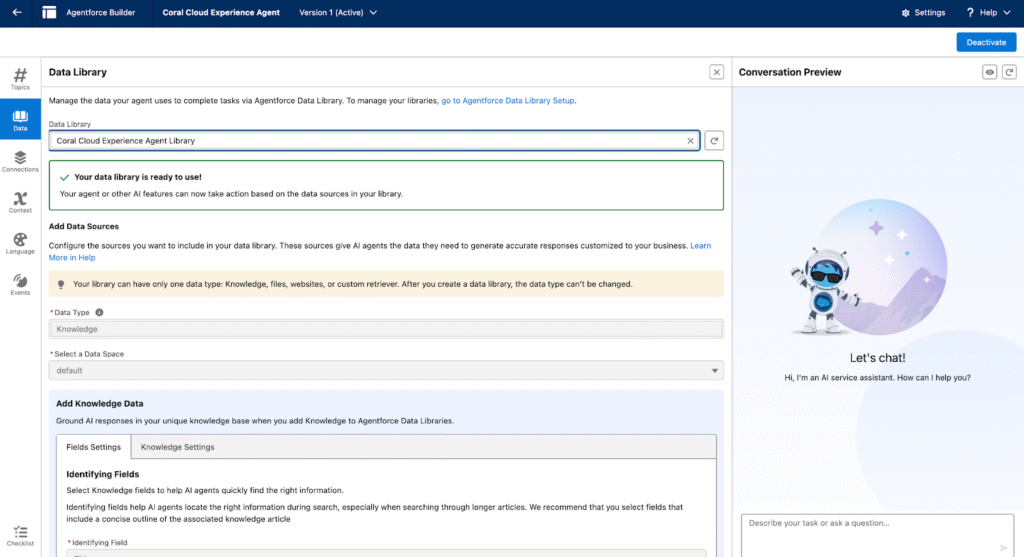
Task: Open the Checklist panel
Action: click(20, 535)
